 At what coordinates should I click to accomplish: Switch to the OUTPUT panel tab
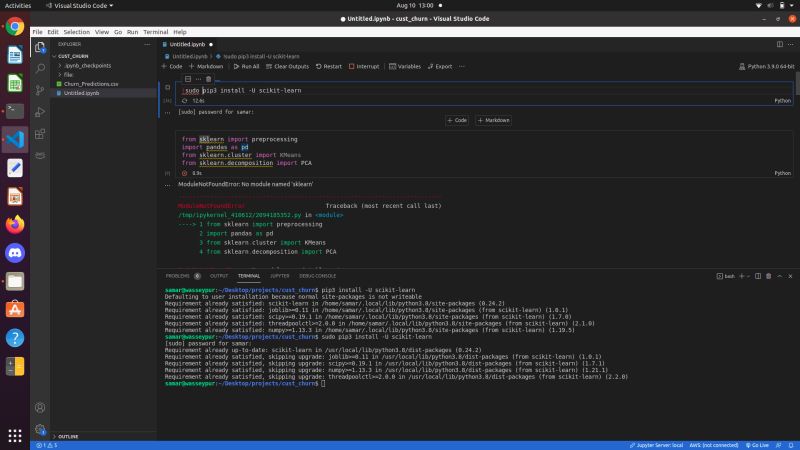pos(219,276)
